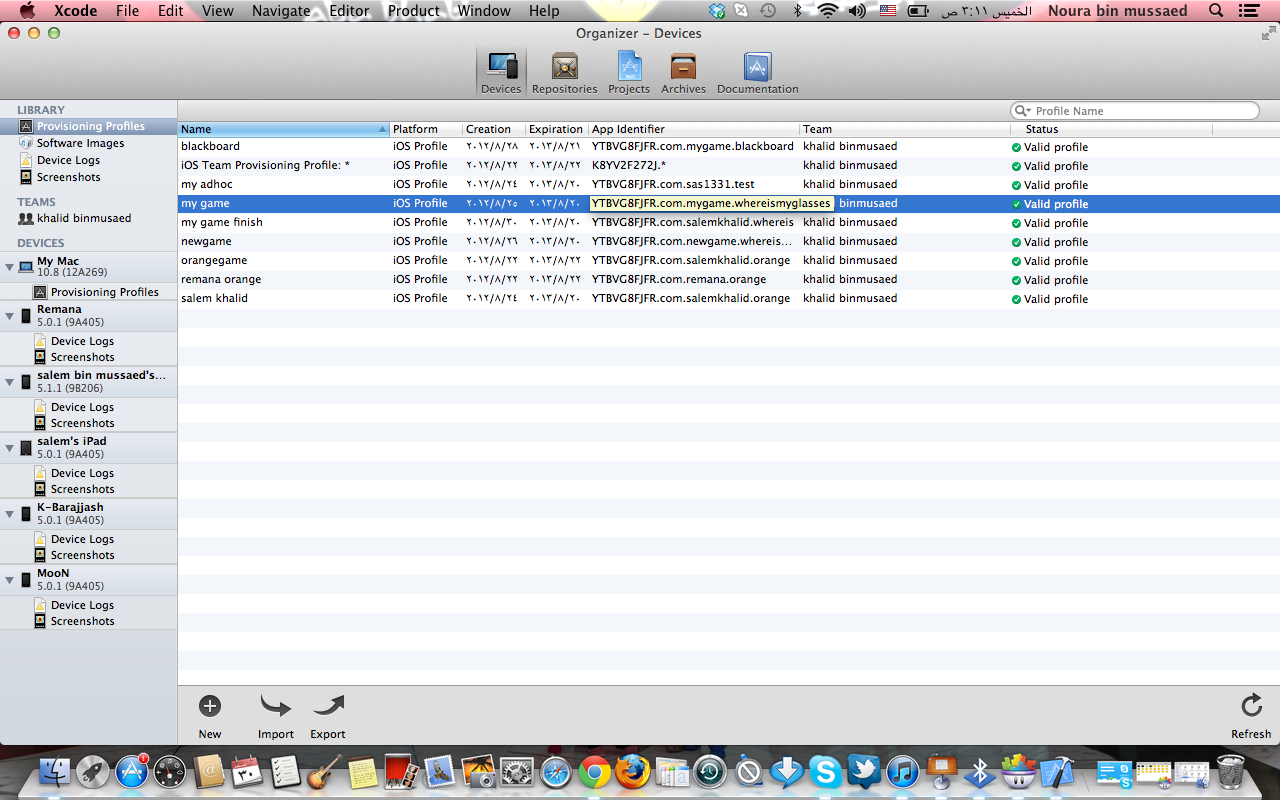1280x800 pixels.
Task: Open the Archives section
Action: point(684,73)
